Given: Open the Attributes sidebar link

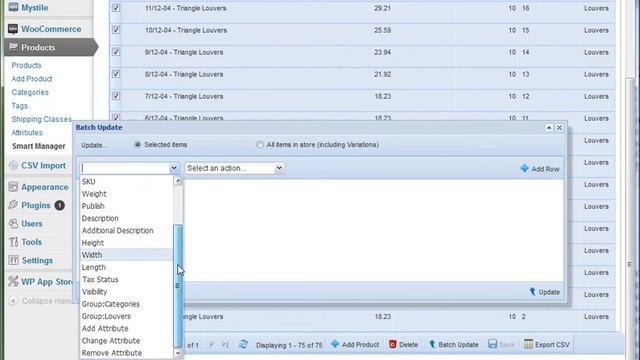Looking at the screenshot, I should 27,133.
